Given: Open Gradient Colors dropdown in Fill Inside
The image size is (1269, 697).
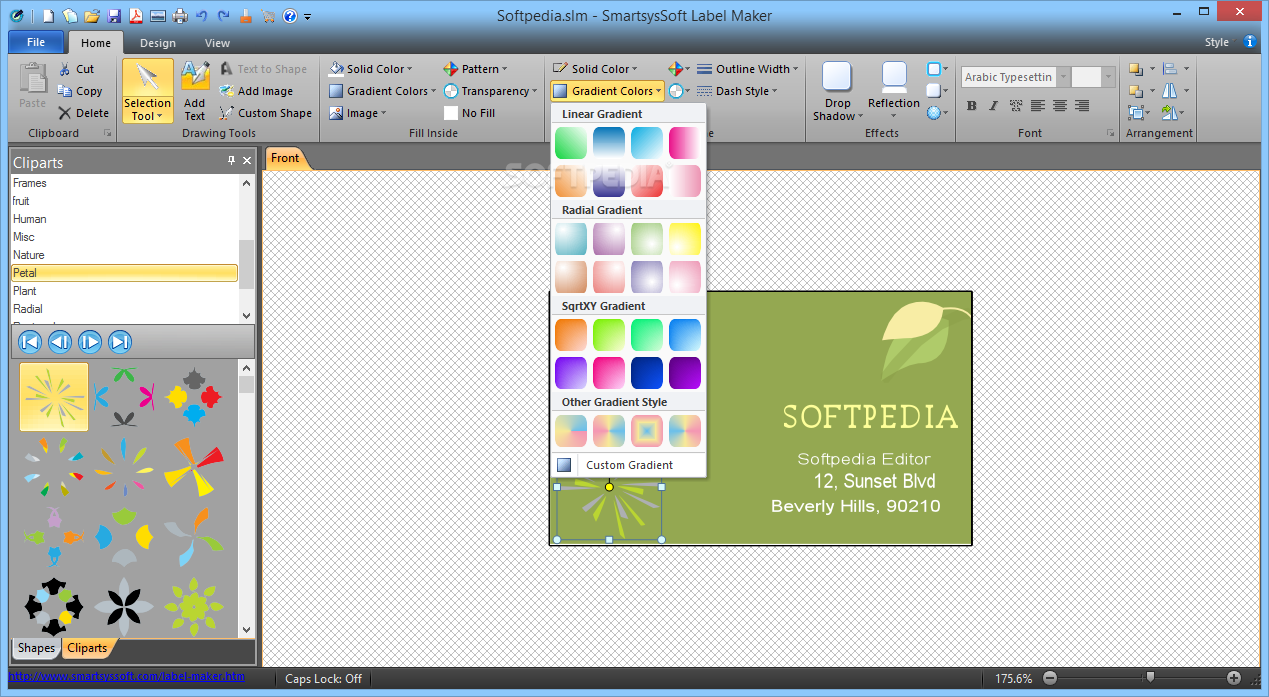Looking at the screenshot, I should coord(382,91).
